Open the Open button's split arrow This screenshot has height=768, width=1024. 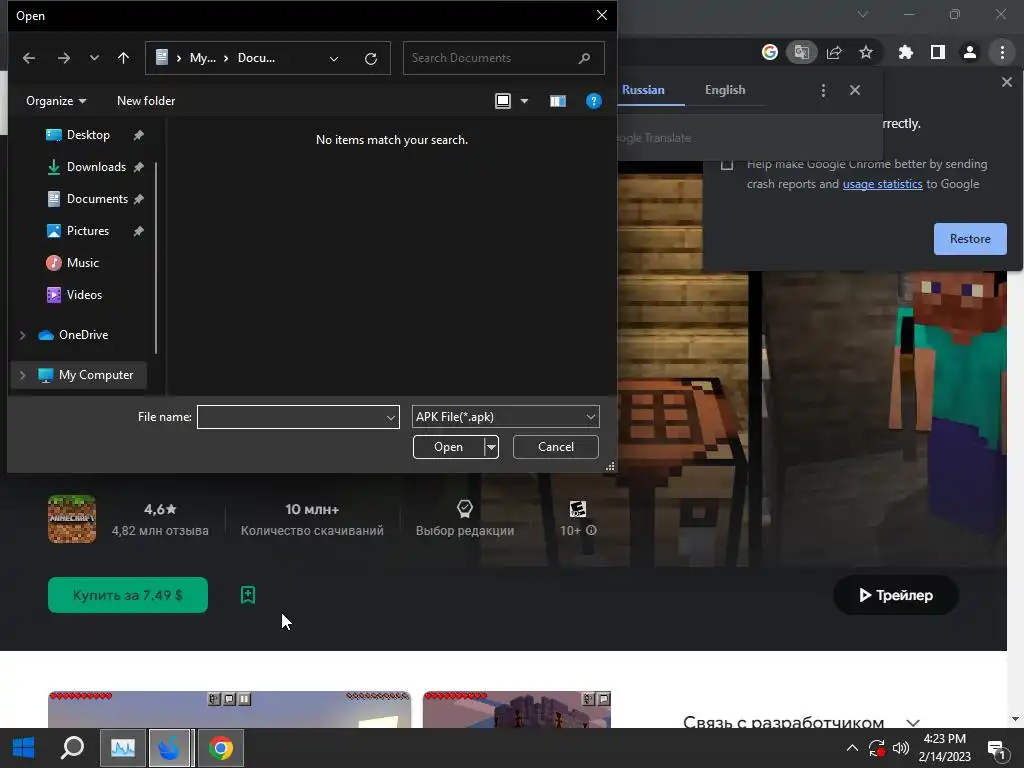point(491,447)
